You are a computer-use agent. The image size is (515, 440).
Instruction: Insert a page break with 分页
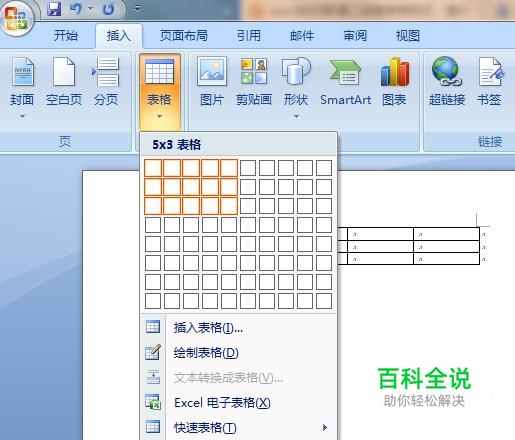(x=106, y=82)
